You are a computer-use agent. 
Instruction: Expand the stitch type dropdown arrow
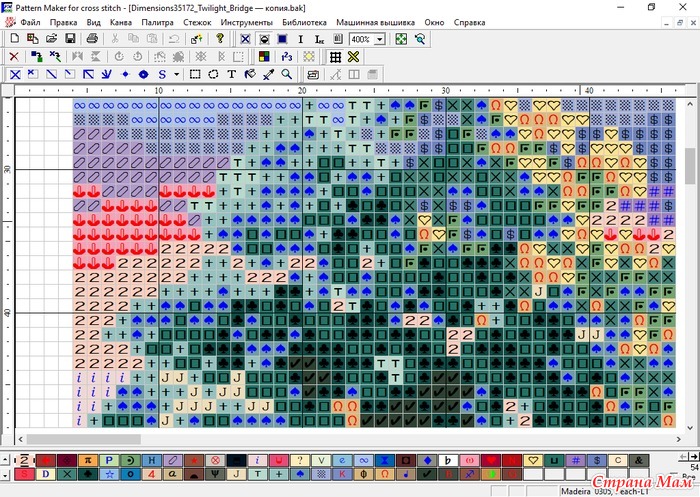pyautogui.click(x=176, y=74)
